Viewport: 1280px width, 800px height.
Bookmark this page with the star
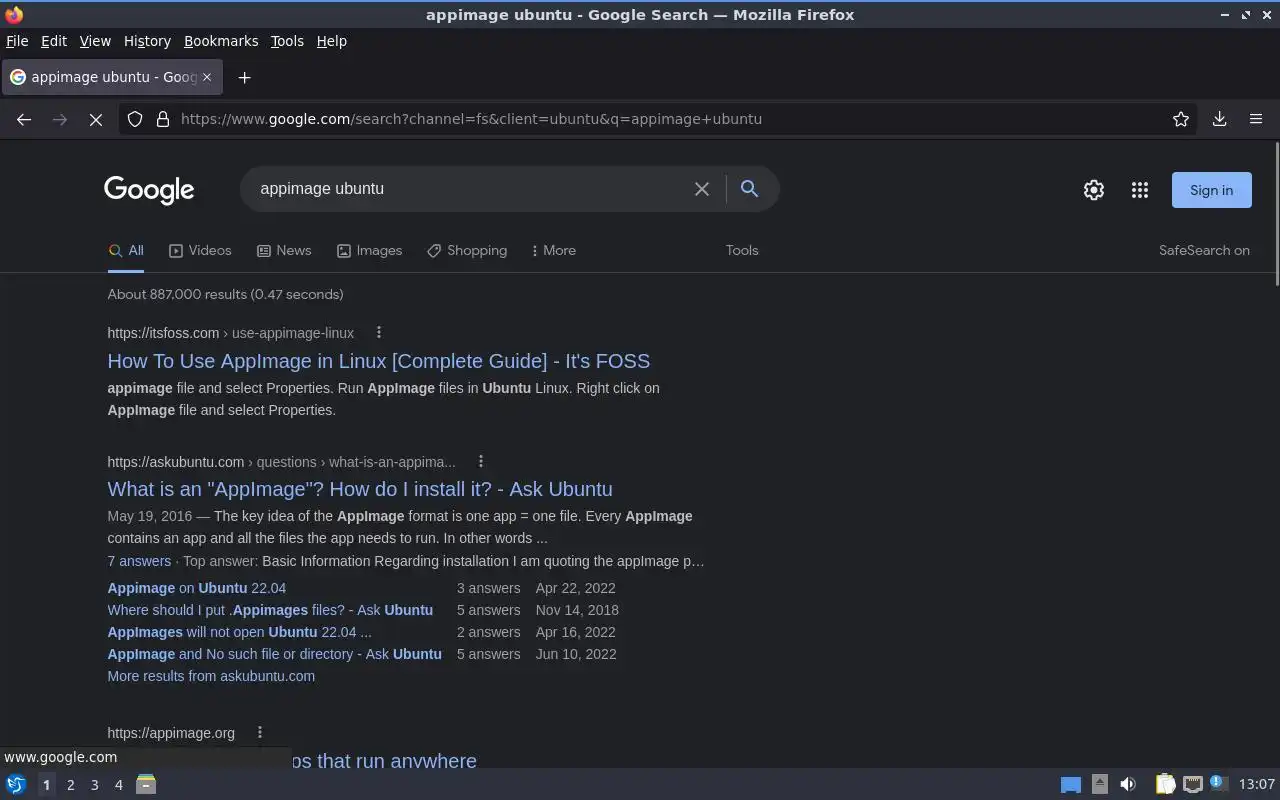(x=1181, y=119)
